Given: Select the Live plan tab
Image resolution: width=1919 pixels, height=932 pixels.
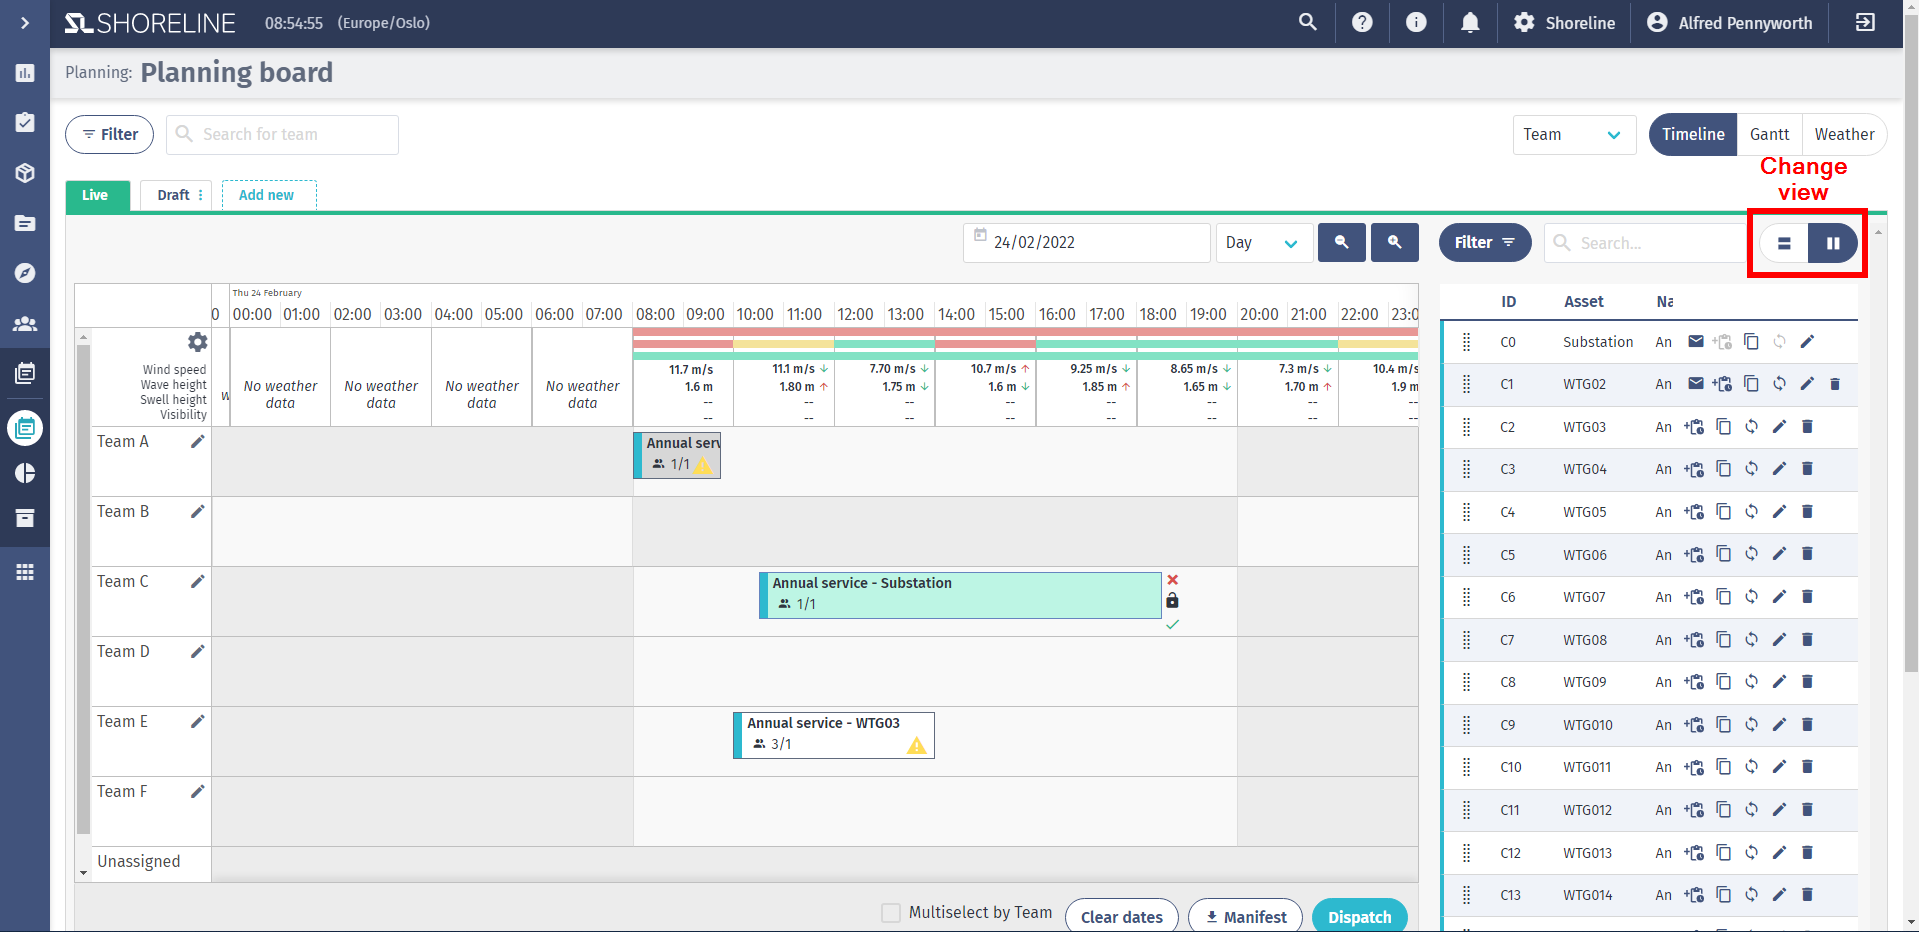Looking at the screenshot, I should (97, 195).
